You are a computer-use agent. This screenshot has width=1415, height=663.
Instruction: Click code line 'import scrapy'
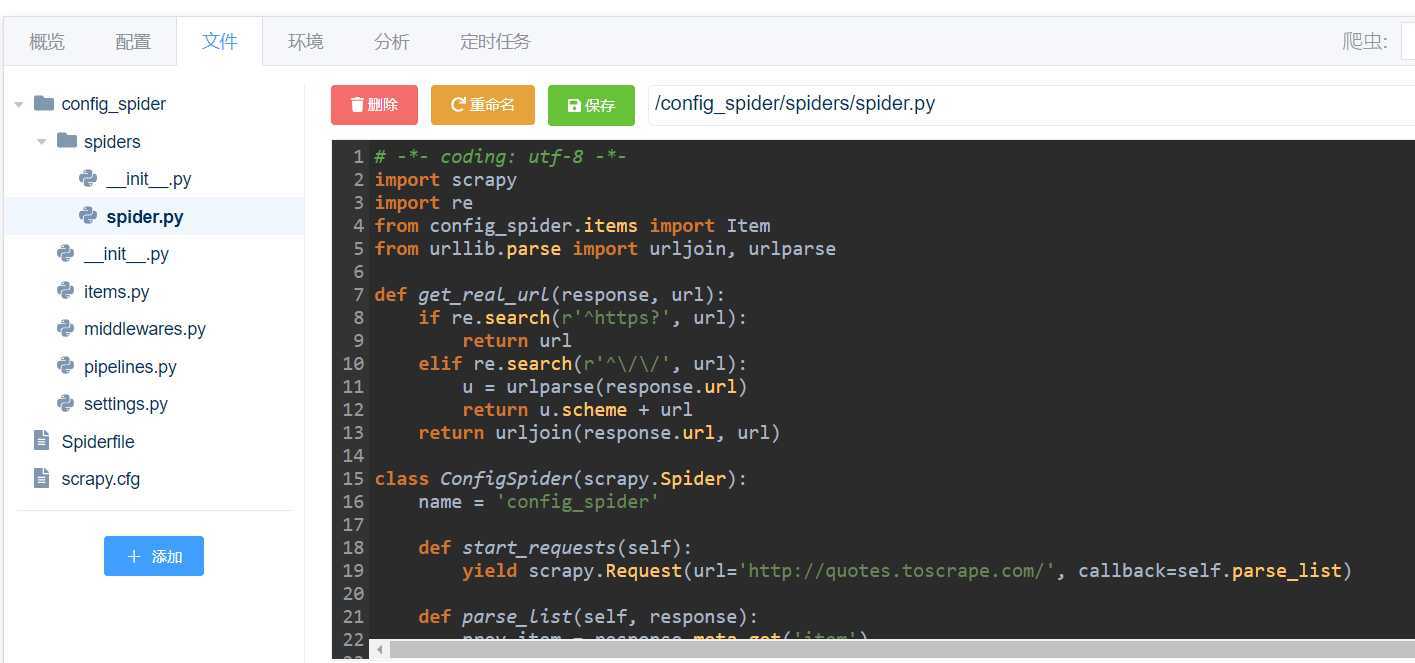tap(446, 180)
